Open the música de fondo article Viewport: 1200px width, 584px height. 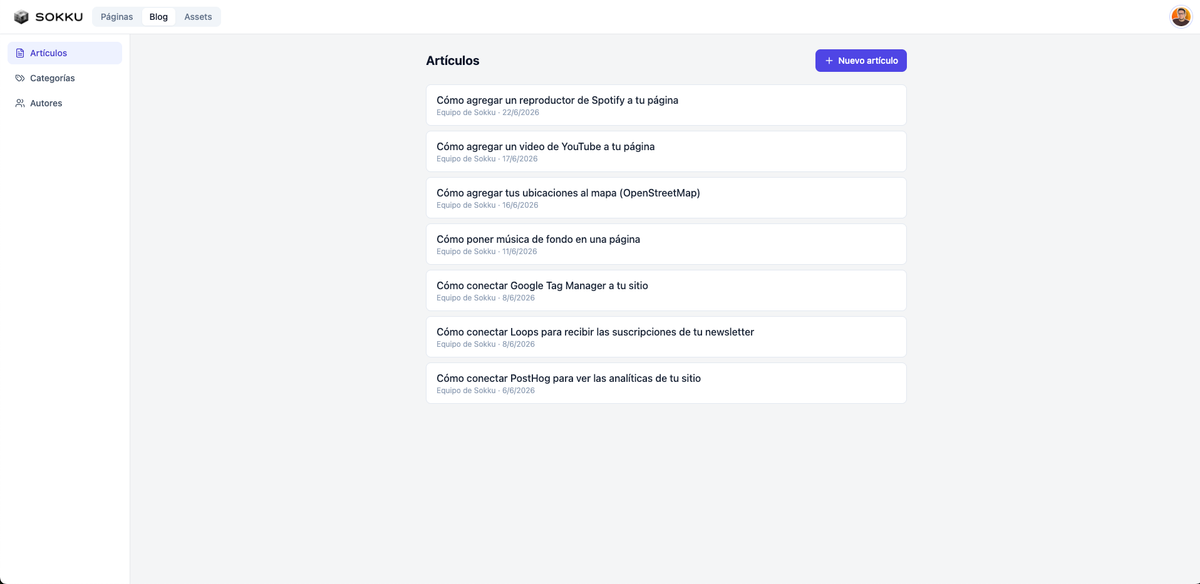click(x=666, y=244)
